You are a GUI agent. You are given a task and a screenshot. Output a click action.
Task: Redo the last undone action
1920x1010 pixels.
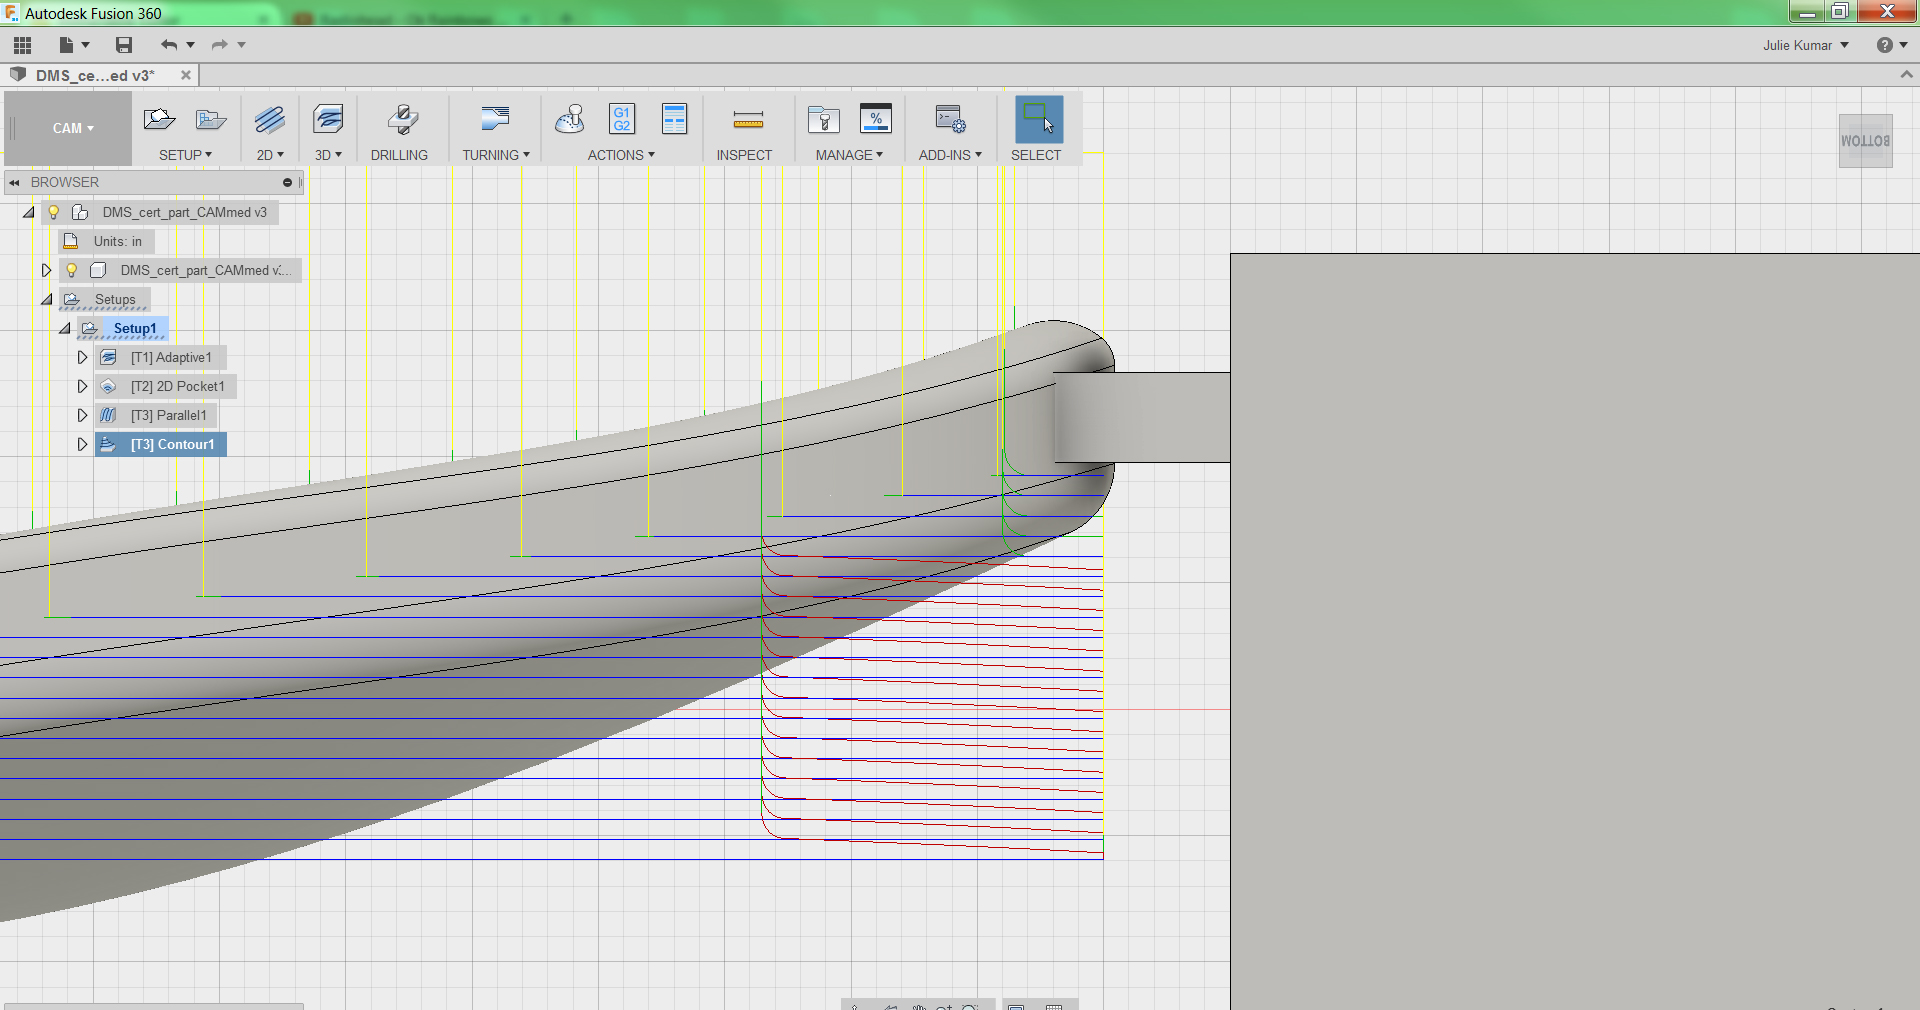pos(219,45)
